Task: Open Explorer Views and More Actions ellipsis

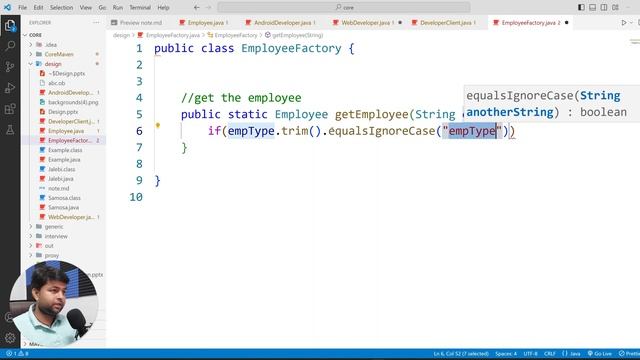Action: click(96, 23)
